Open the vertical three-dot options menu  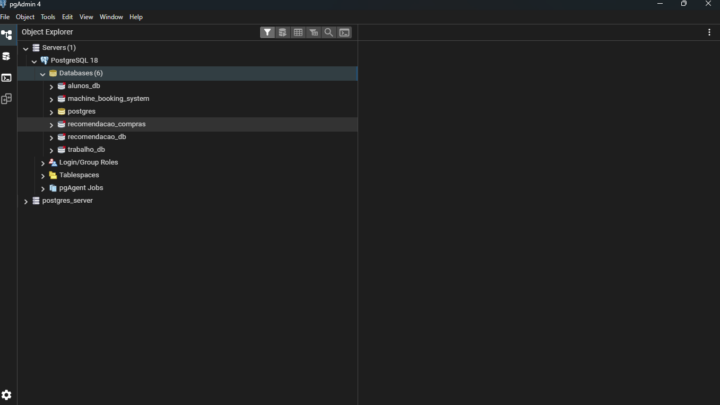(709, 32)
